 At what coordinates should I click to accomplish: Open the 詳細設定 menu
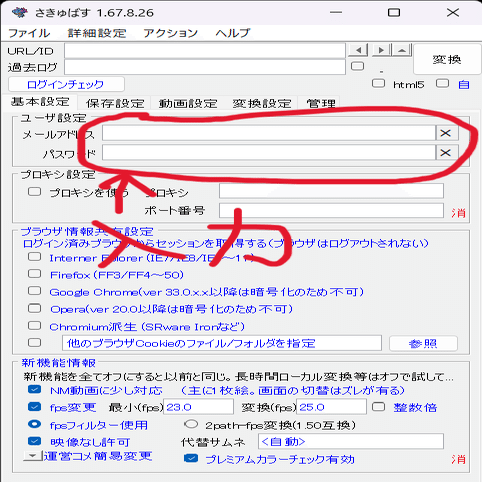[97, 33]
